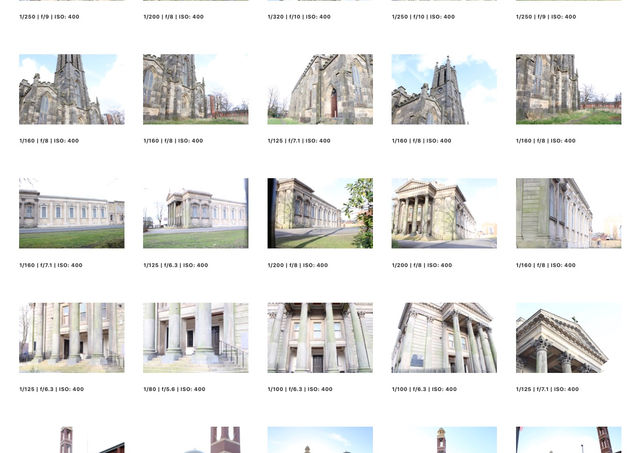
Task: View distant portico building photo across grass
Action: pos(196,213)
